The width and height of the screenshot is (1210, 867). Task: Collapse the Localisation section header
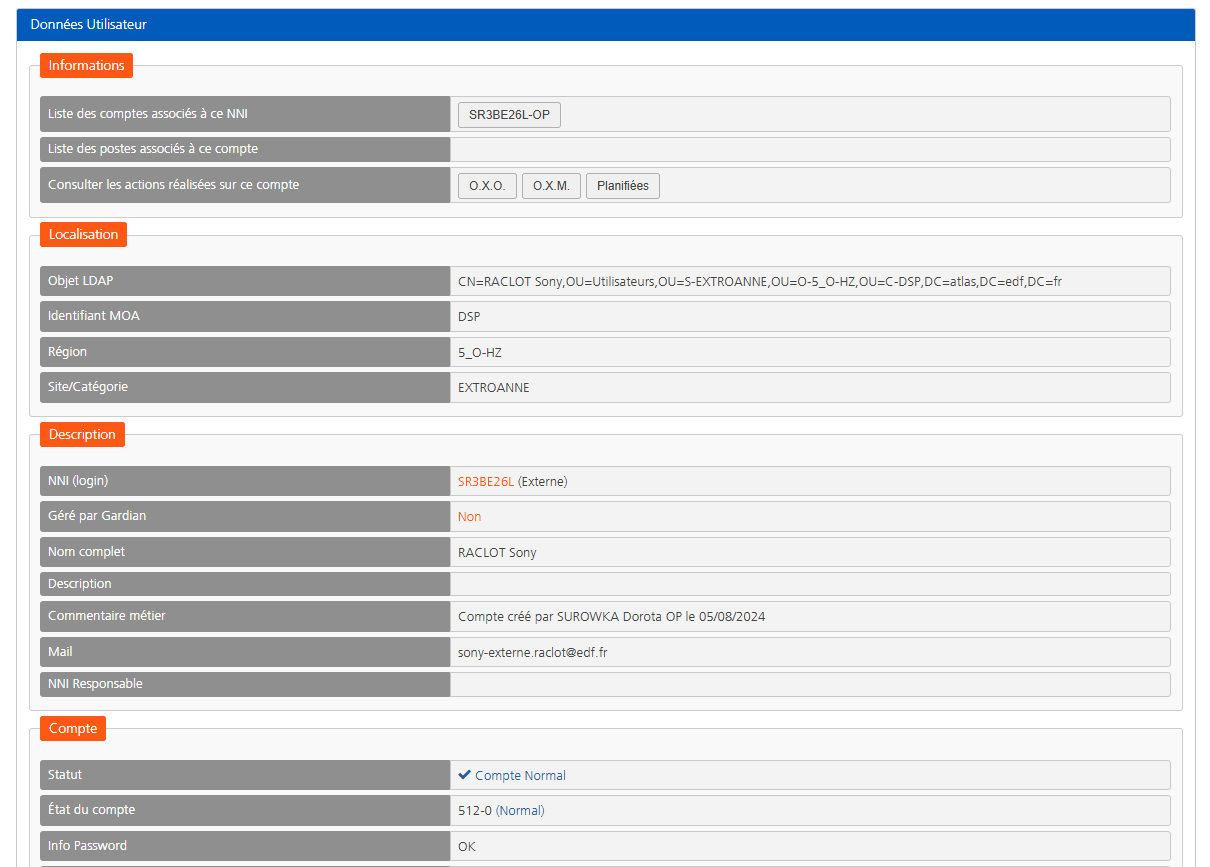click(x=83, y=233)
